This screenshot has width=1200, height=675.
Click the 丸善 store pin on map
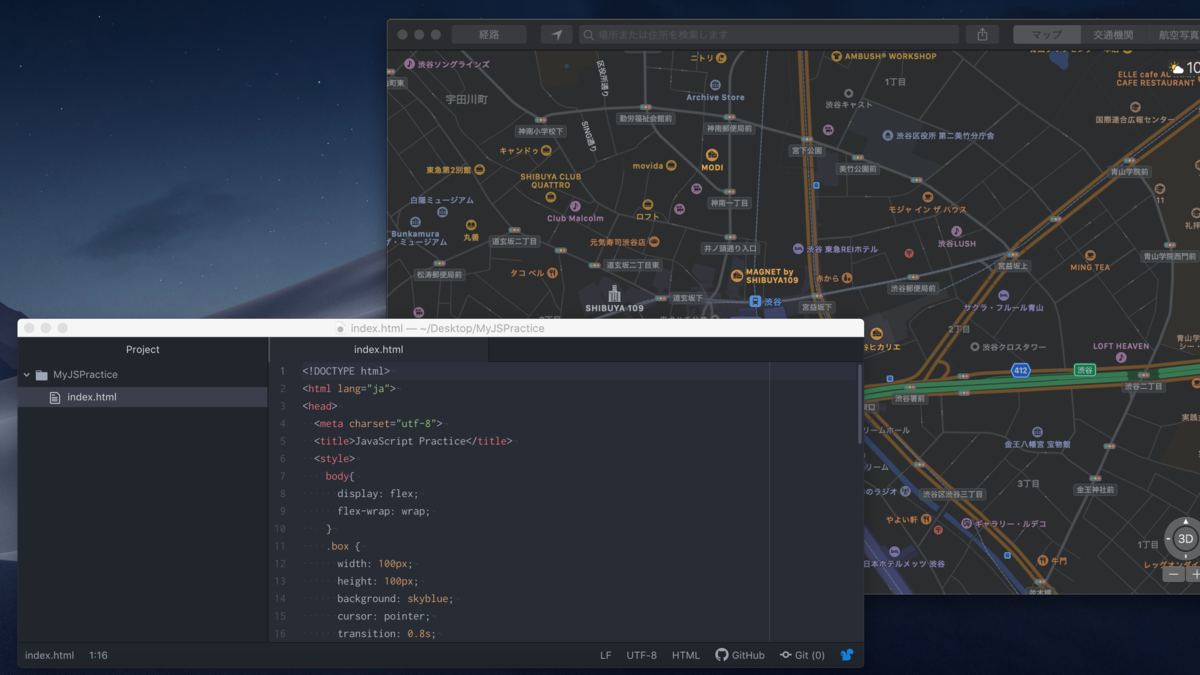(x=471, y=226)
